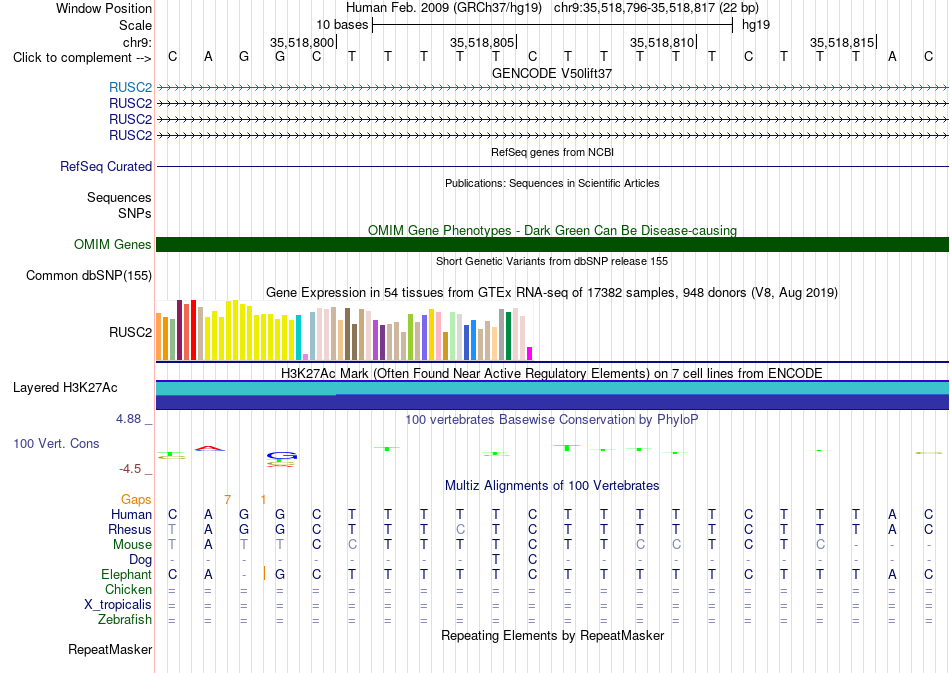Click the Multiz Alignments of 100 Vertebrates title

552,486
